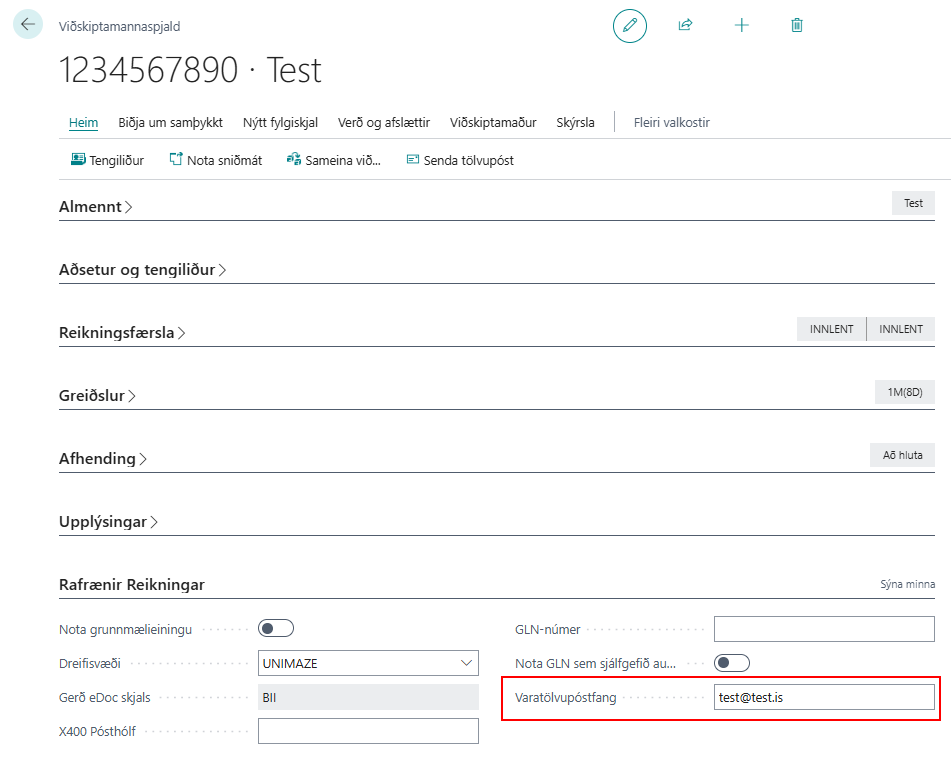Open the Skýrsla menu

point(575,123)
